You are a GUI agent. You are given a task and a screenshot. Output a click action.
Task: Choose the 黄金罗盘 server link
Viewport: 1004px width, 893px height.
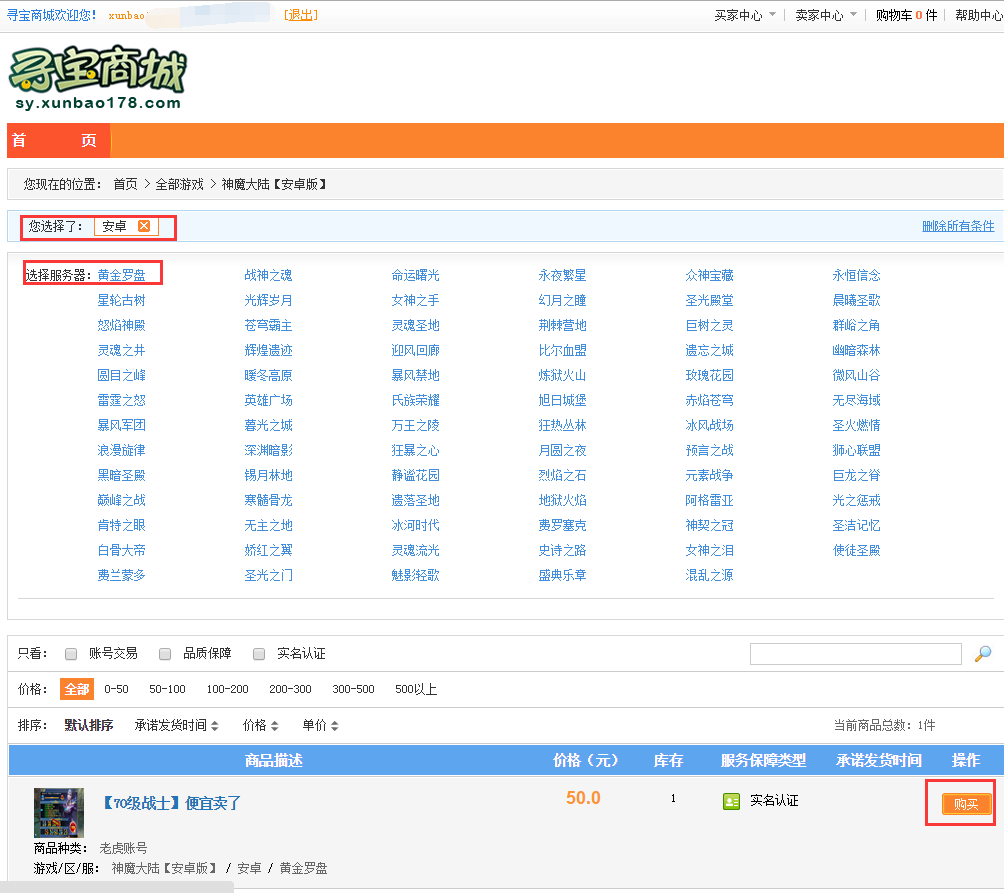tap(121, 275)
